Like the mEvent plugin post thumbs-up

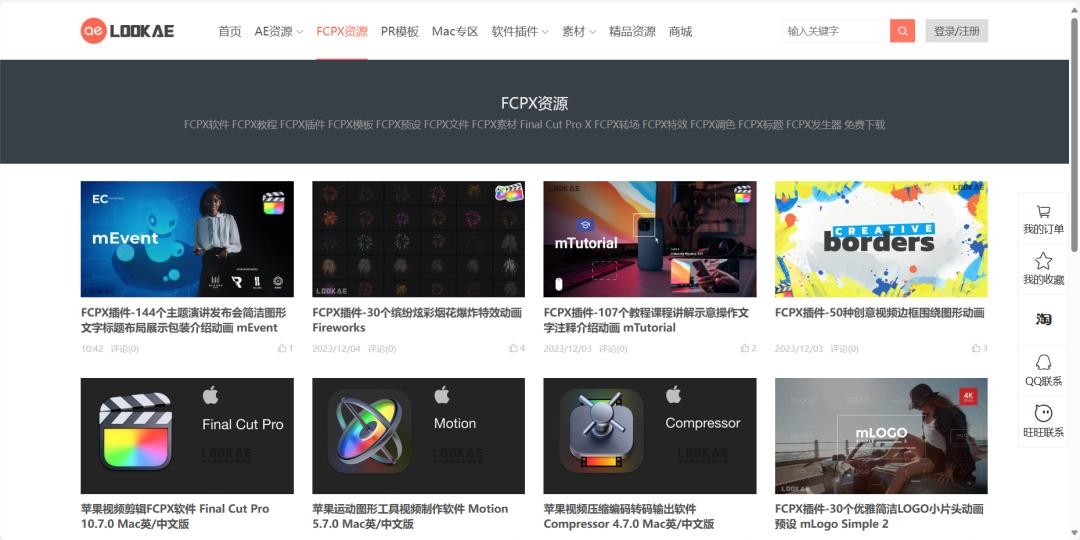point(282,349)
